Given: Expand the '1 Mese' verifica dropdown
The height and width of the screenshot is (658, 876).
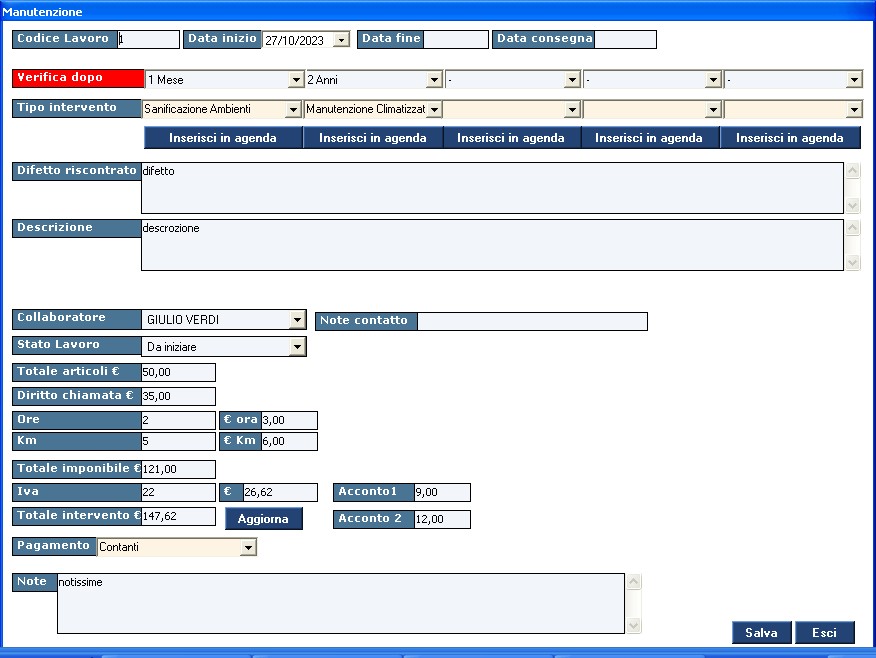Looking at the screenshot, I should click(x=296, y=80).
